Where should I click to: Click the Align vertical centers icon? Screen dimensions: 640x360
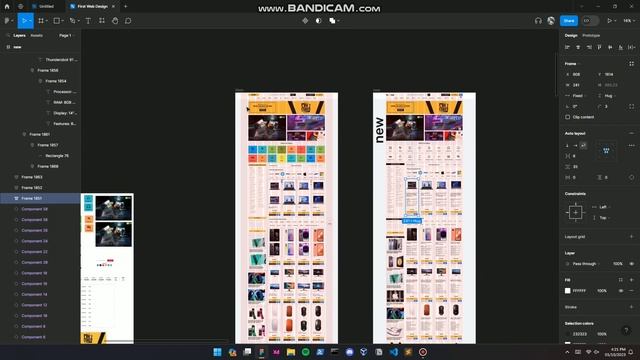(610, 47)
